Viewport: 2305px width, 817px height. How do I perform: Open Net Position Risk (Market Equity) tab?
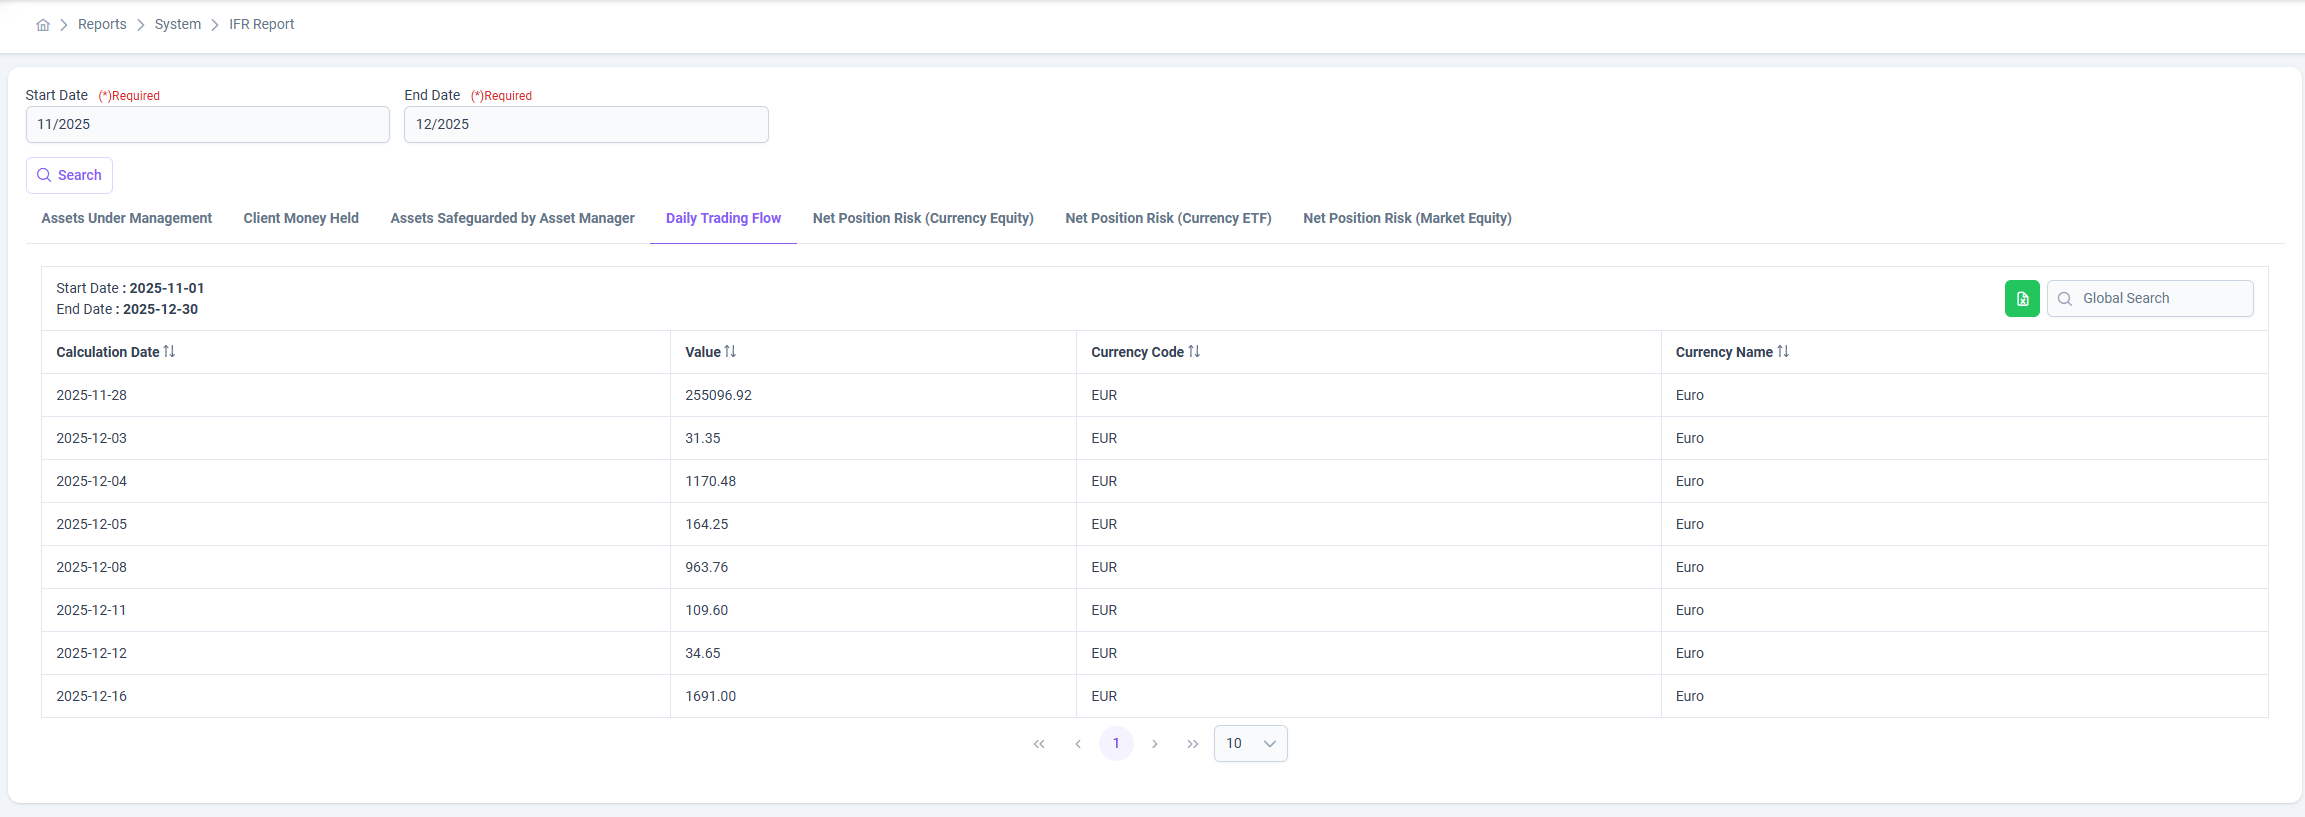click(1407, 218)
